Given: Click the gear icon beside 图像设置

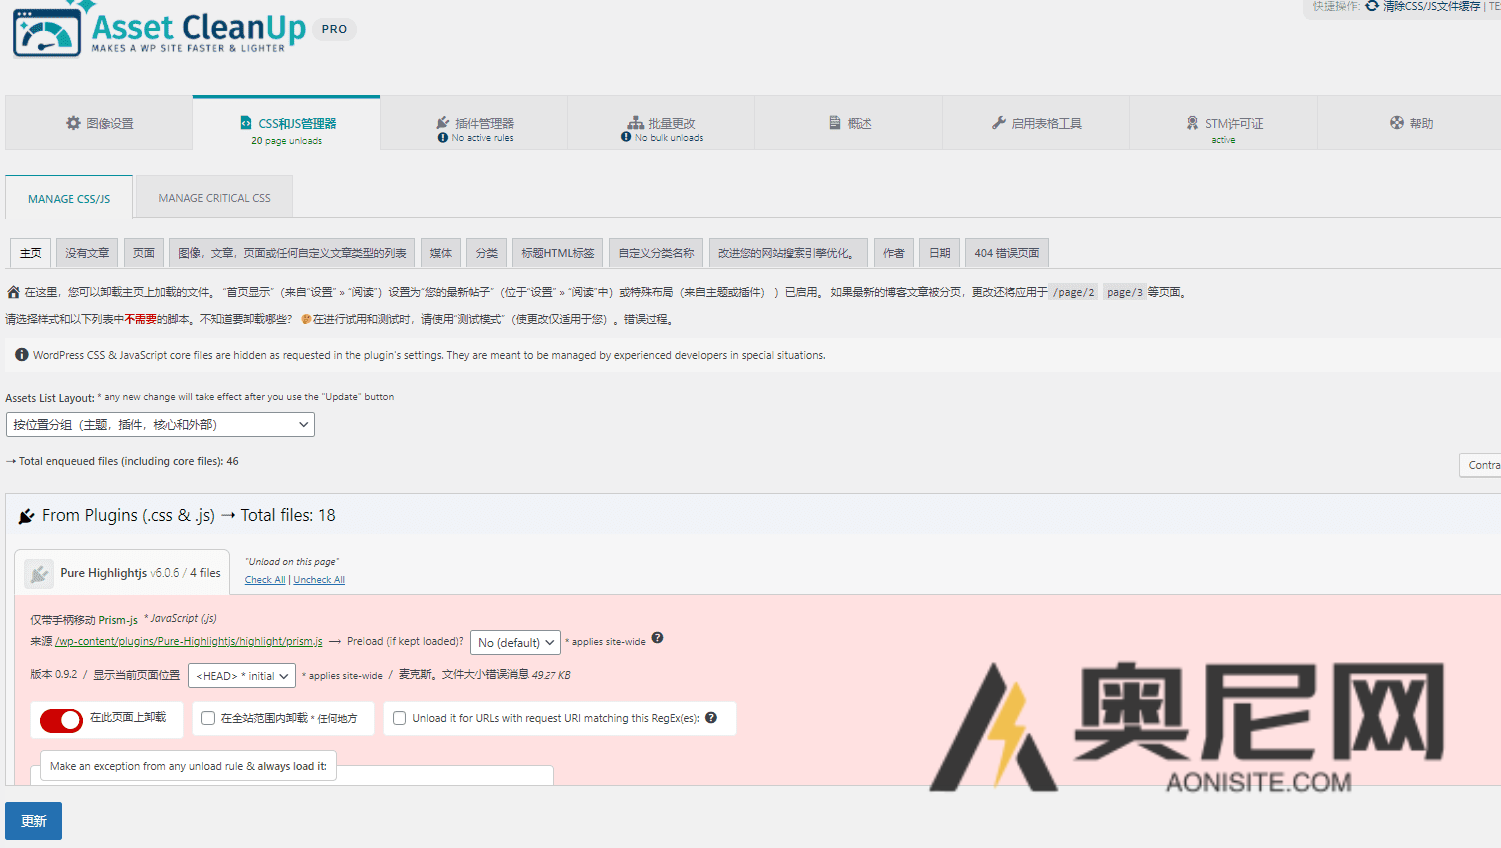Looking at the screenshot, I should point(73,123).
